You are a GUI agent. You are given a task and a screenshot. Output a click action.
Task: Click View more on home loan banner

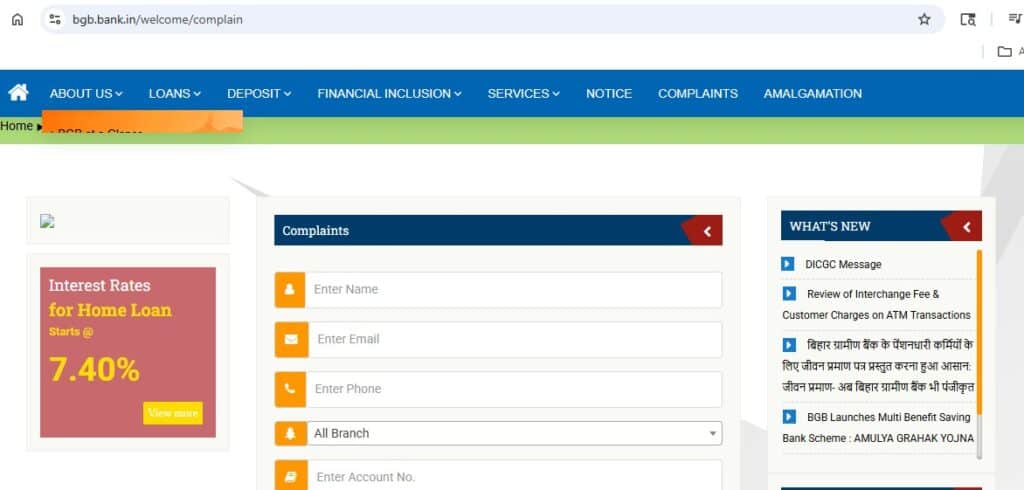[x=173, y=413]
